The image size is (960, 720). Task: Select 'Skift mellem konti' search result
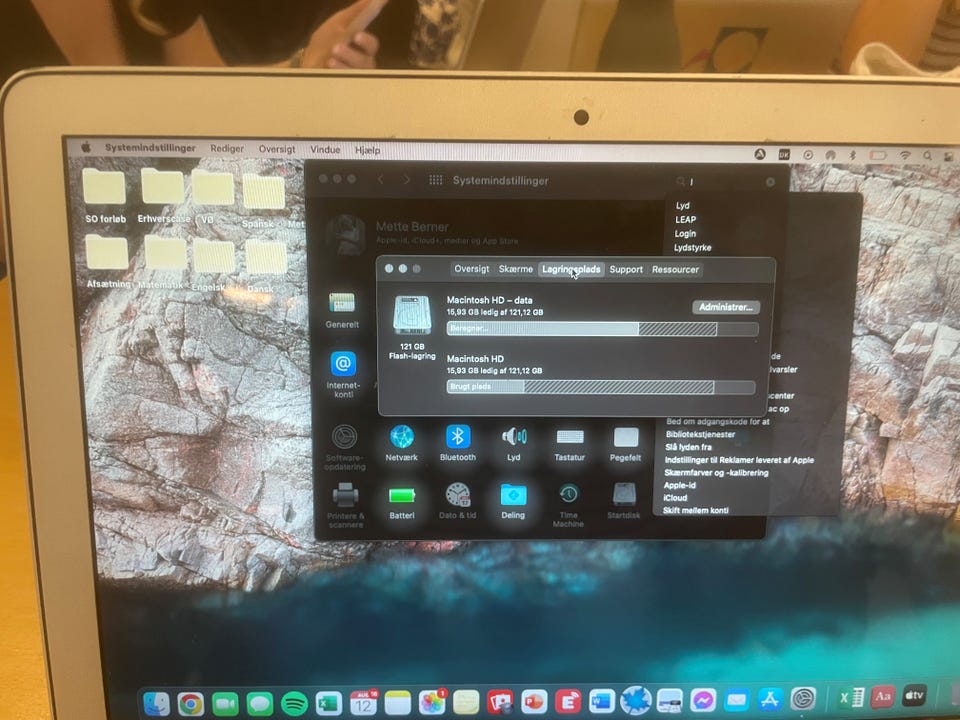point(696,510)
